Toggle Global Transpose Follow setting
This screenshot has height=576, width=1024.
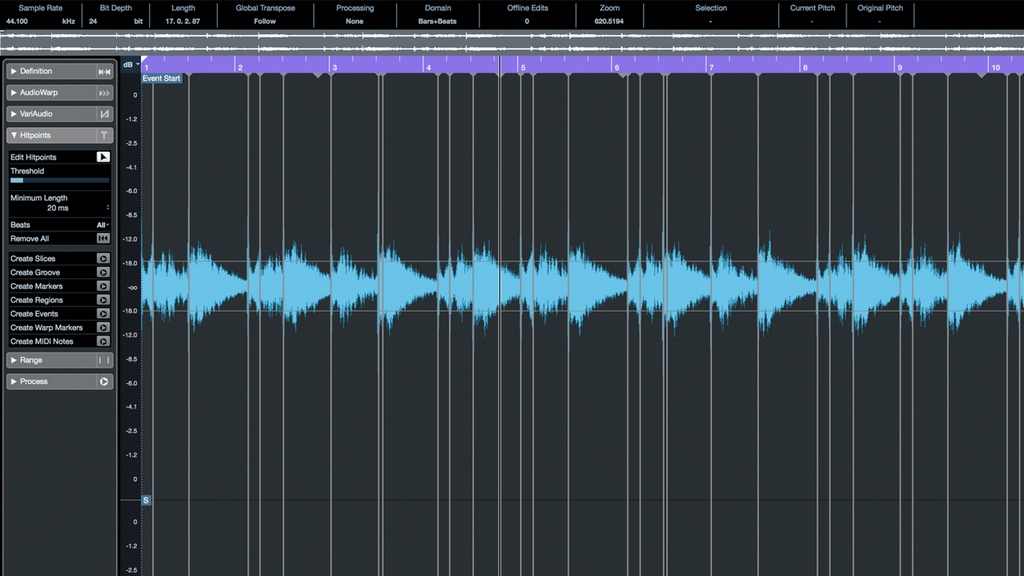coord(265,20)
